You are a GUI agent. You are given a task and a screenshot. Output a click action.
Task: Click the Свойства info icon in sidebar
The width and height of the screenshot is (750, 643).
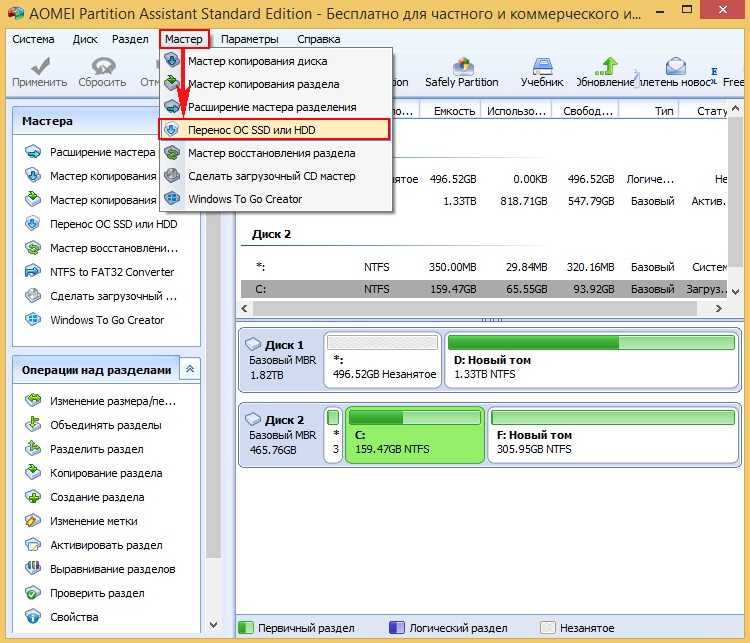point(33,617)
